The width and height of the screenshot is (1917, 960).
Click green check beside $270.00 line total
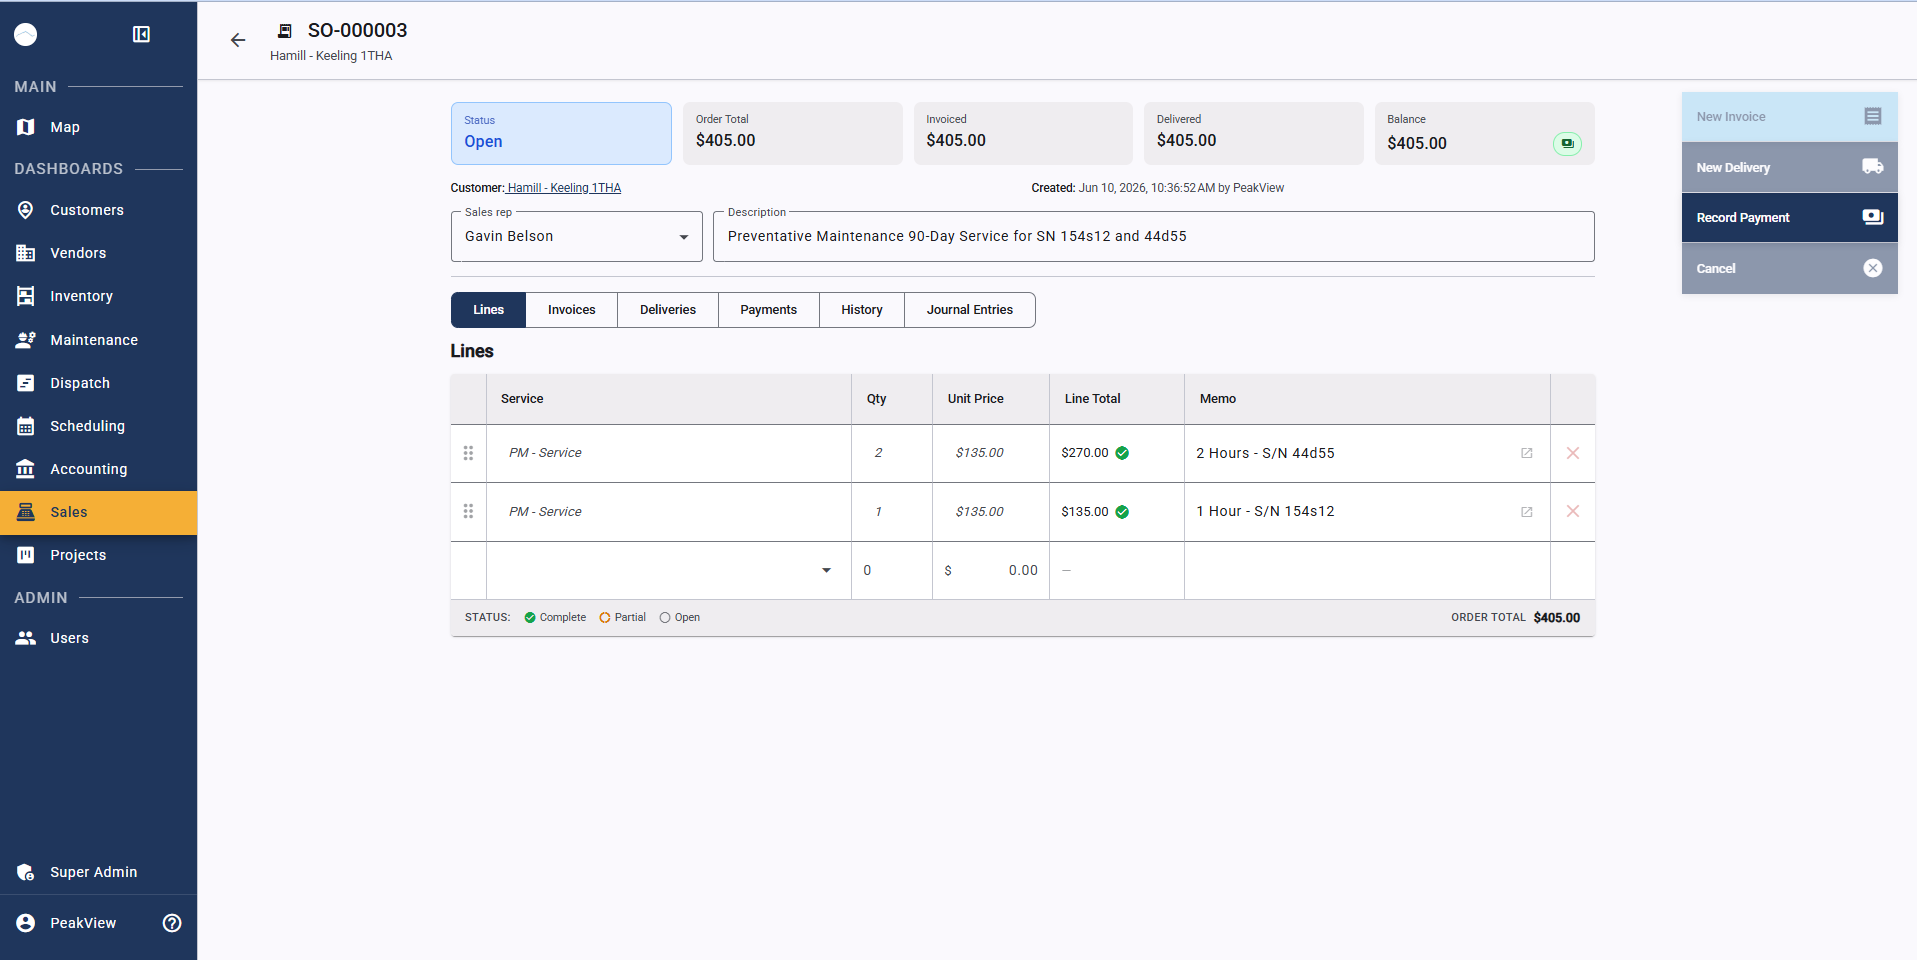(1122, 453)
